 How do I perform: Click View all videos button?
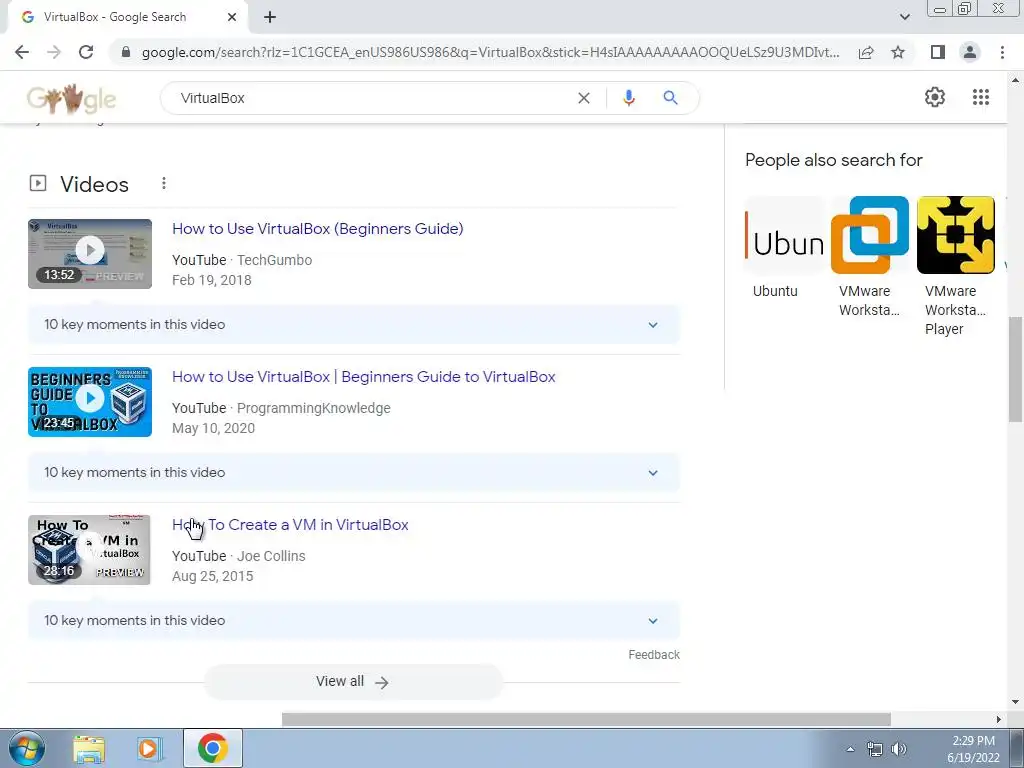(x=353, y=682)
